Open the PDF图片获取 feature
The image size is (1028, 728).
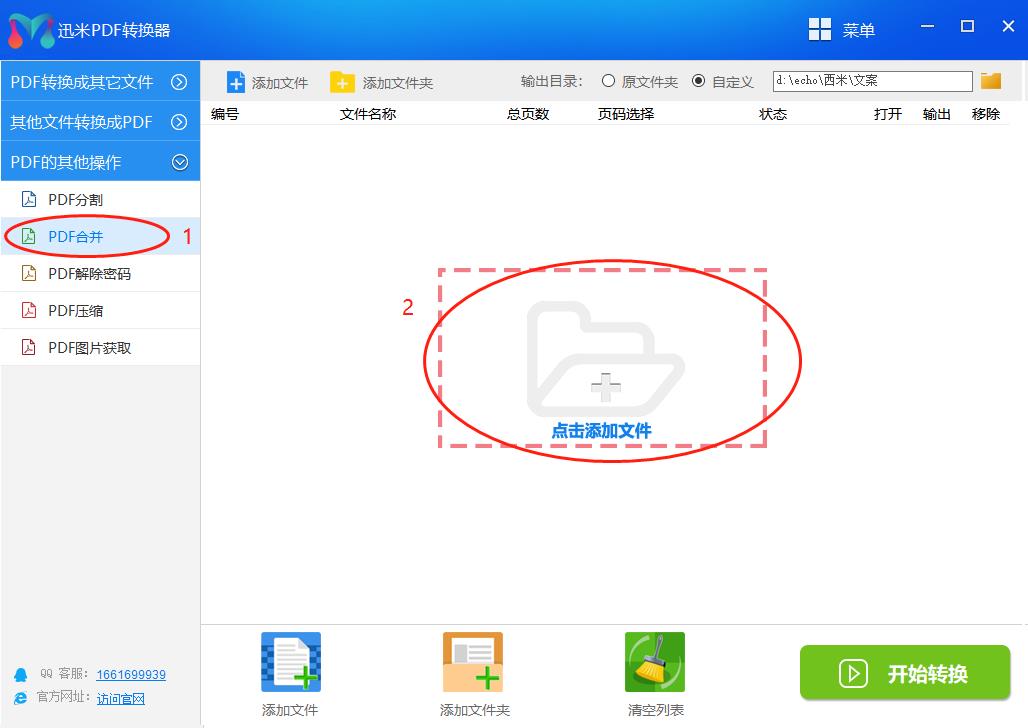click(90, 347)
